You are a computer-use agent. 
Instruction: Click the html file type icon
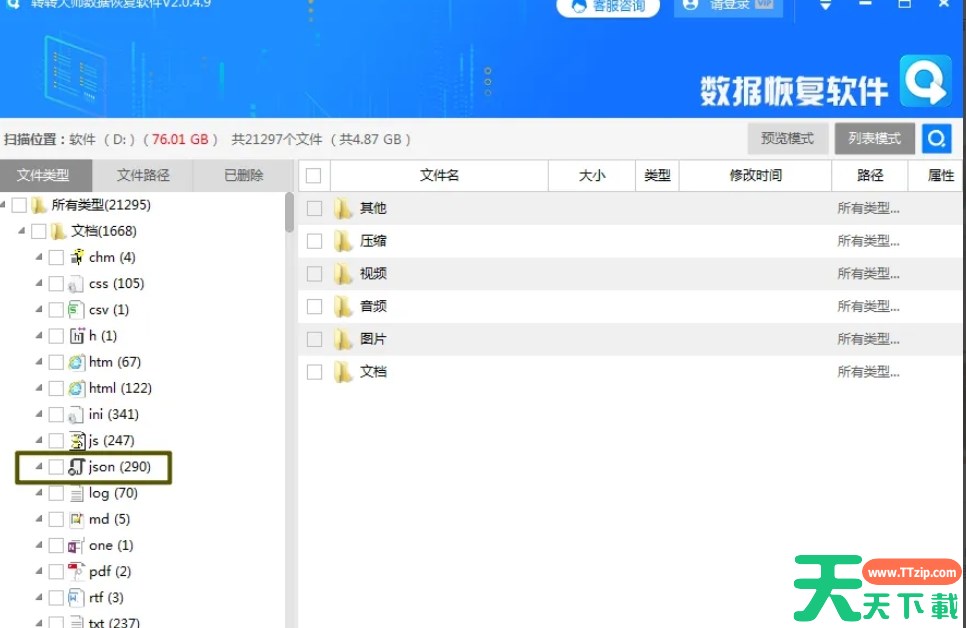click(77, 388)
